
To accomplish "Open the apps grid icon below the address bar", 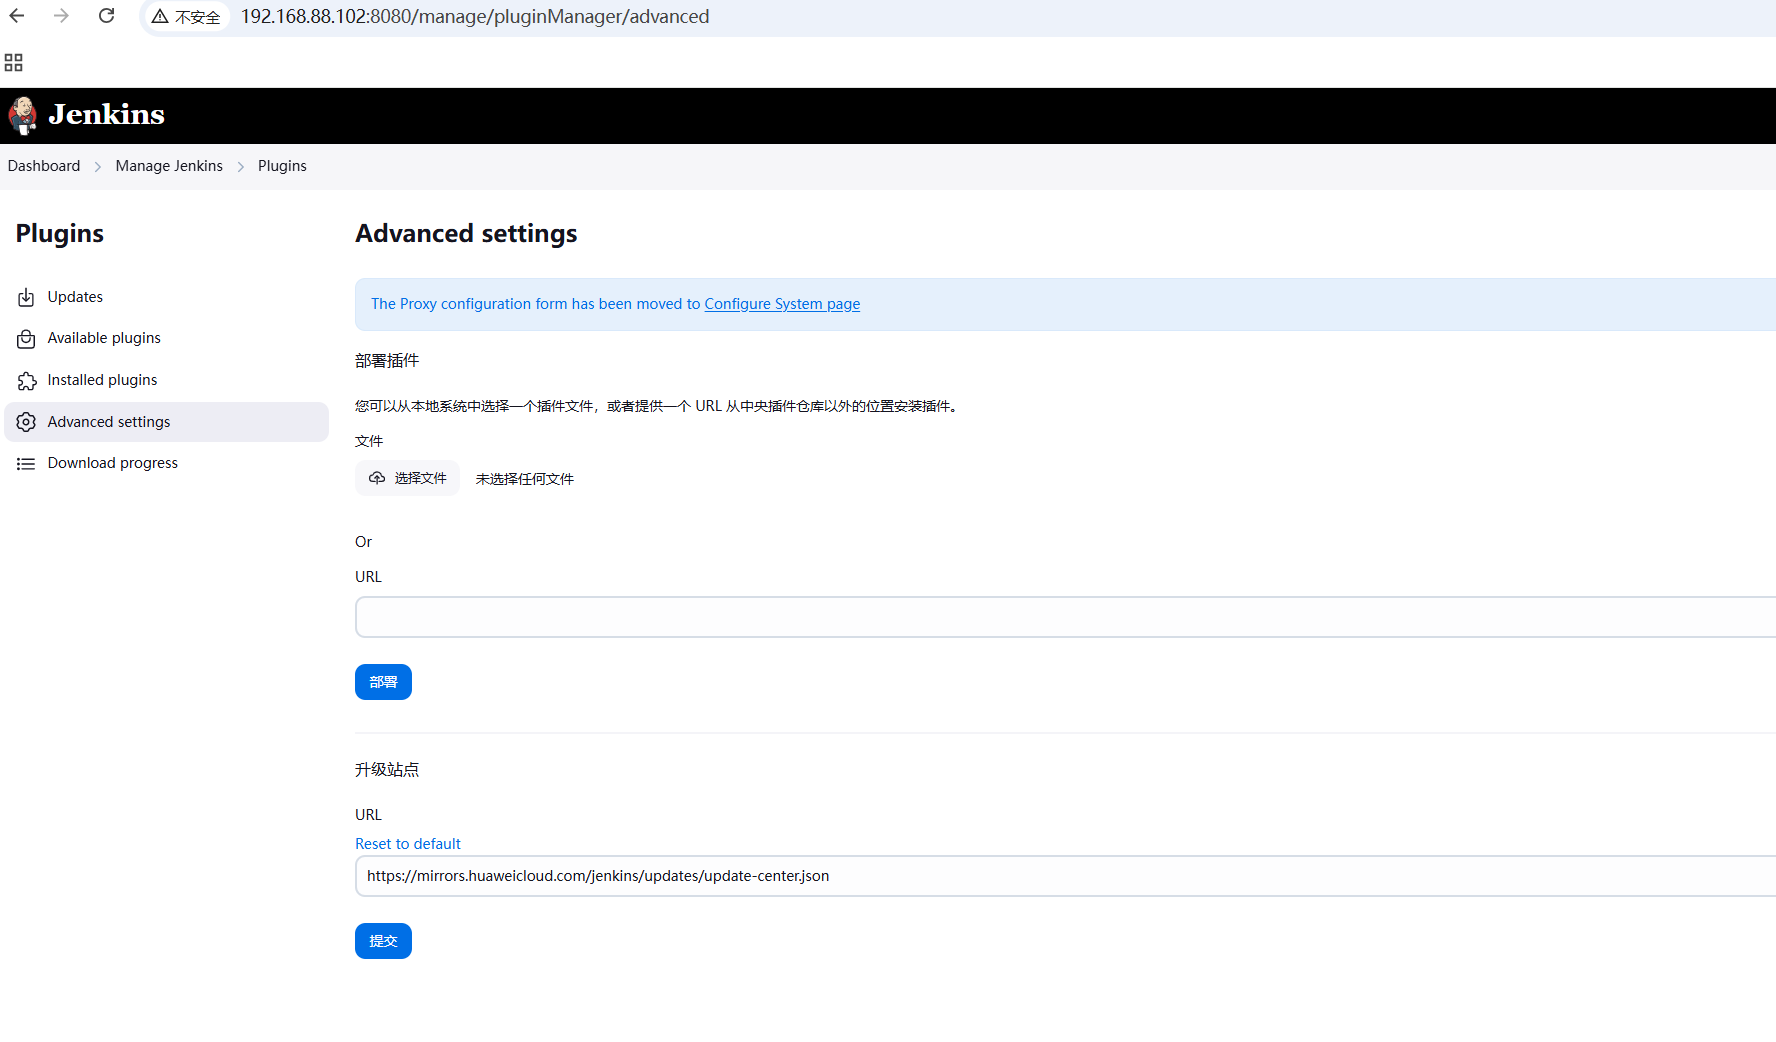I will tap(14, 63).
